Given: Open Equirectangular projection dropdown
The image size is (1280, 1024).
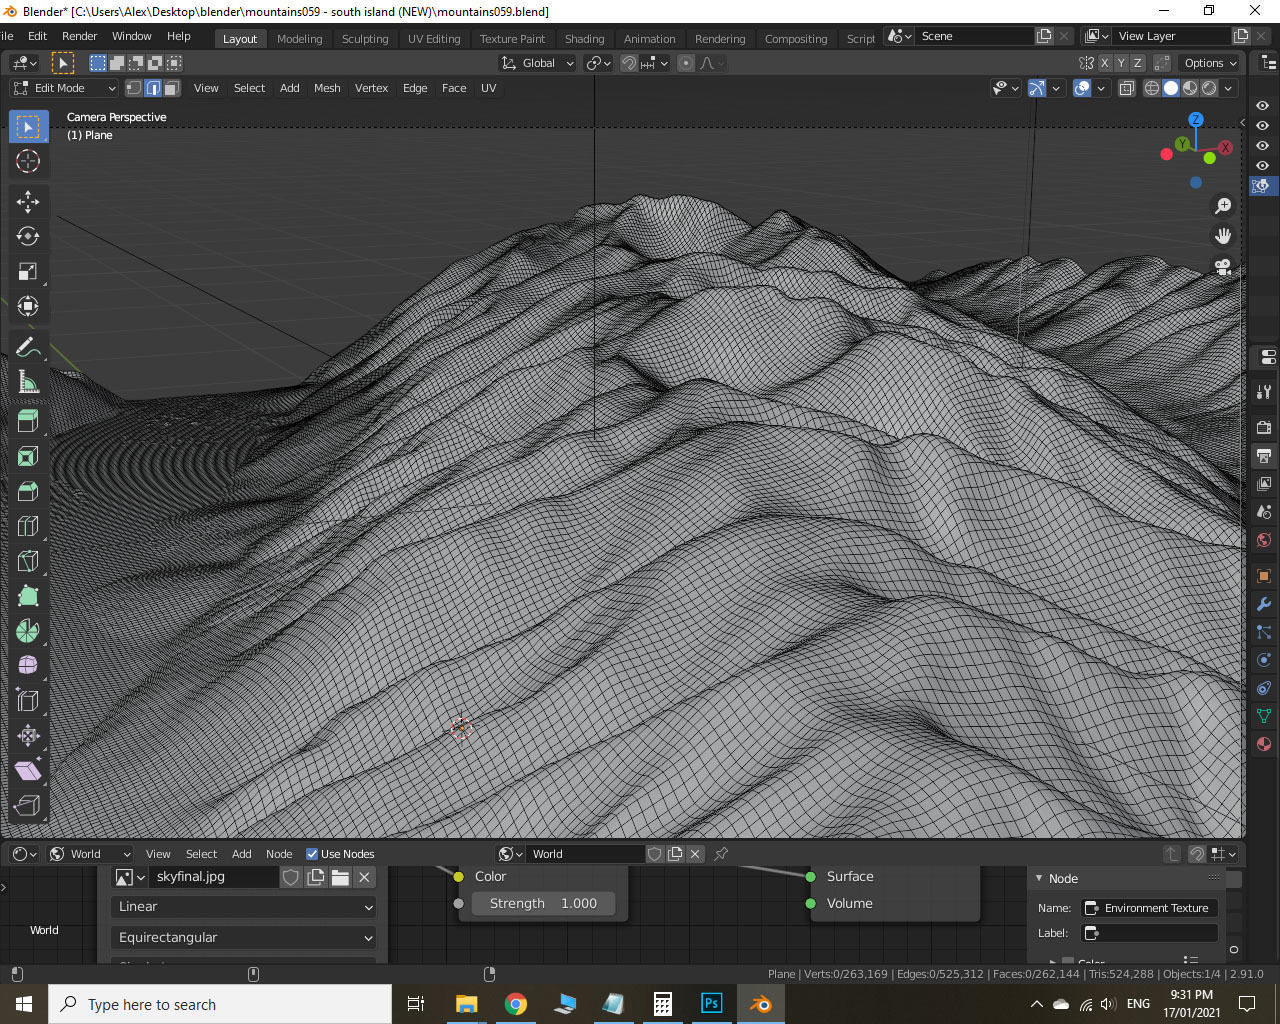Looking at the screenshot, I should pos(243,937).
